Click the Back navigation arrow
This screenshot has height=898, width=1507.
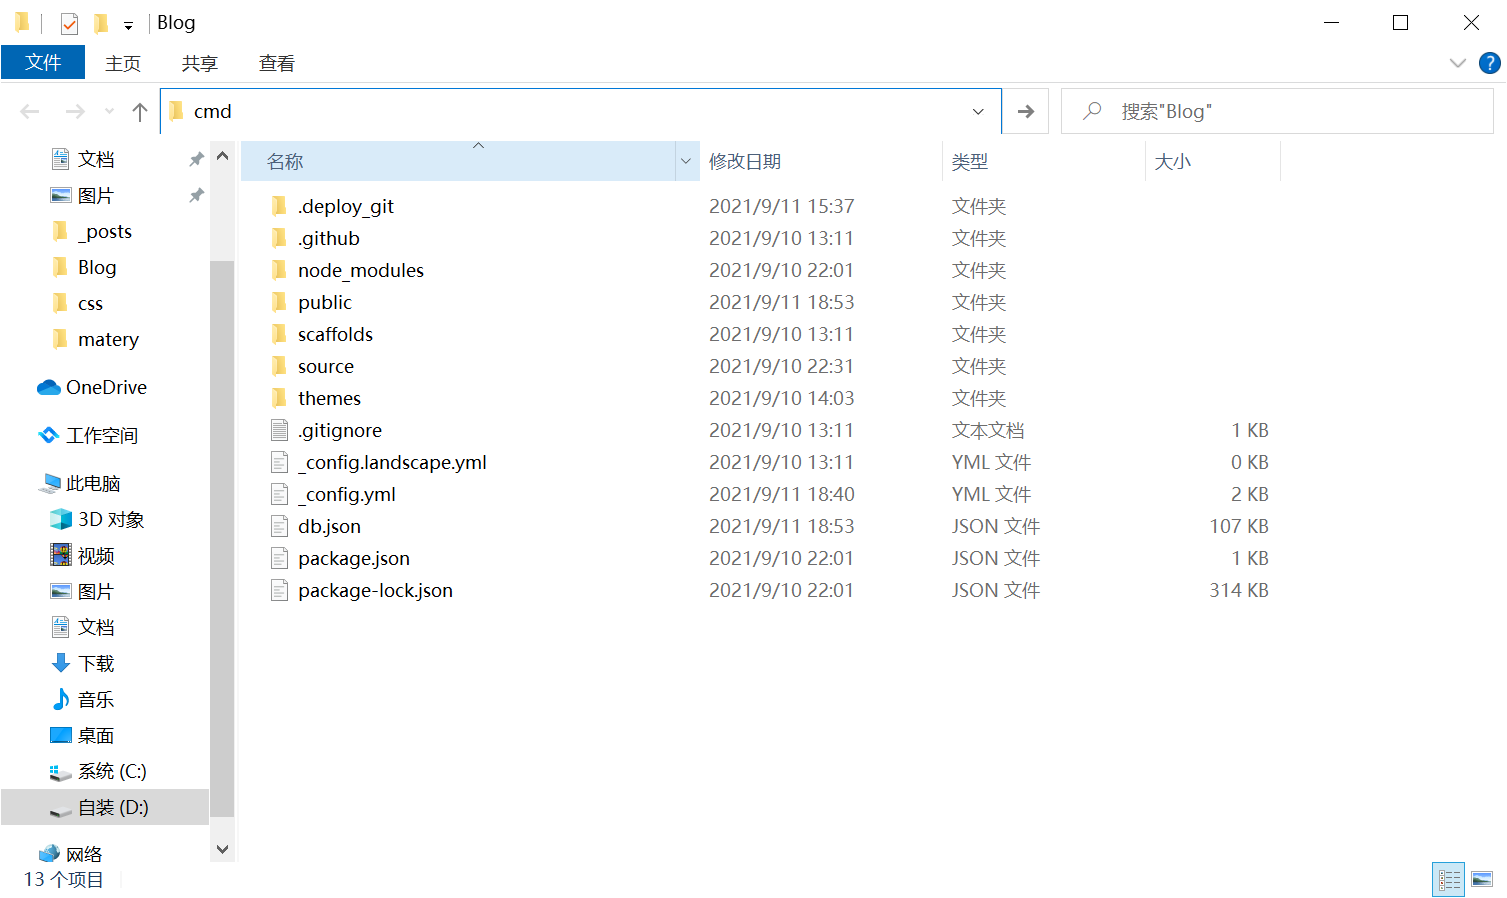[x=30, y=112]
